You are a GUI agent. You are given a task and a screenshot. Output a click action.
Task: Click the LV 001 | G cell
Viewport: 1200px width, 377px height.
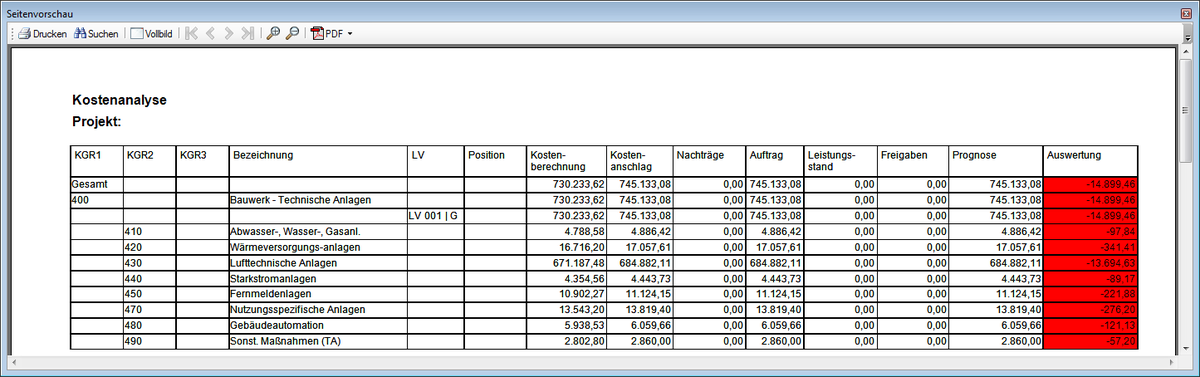tap(435, 216)
